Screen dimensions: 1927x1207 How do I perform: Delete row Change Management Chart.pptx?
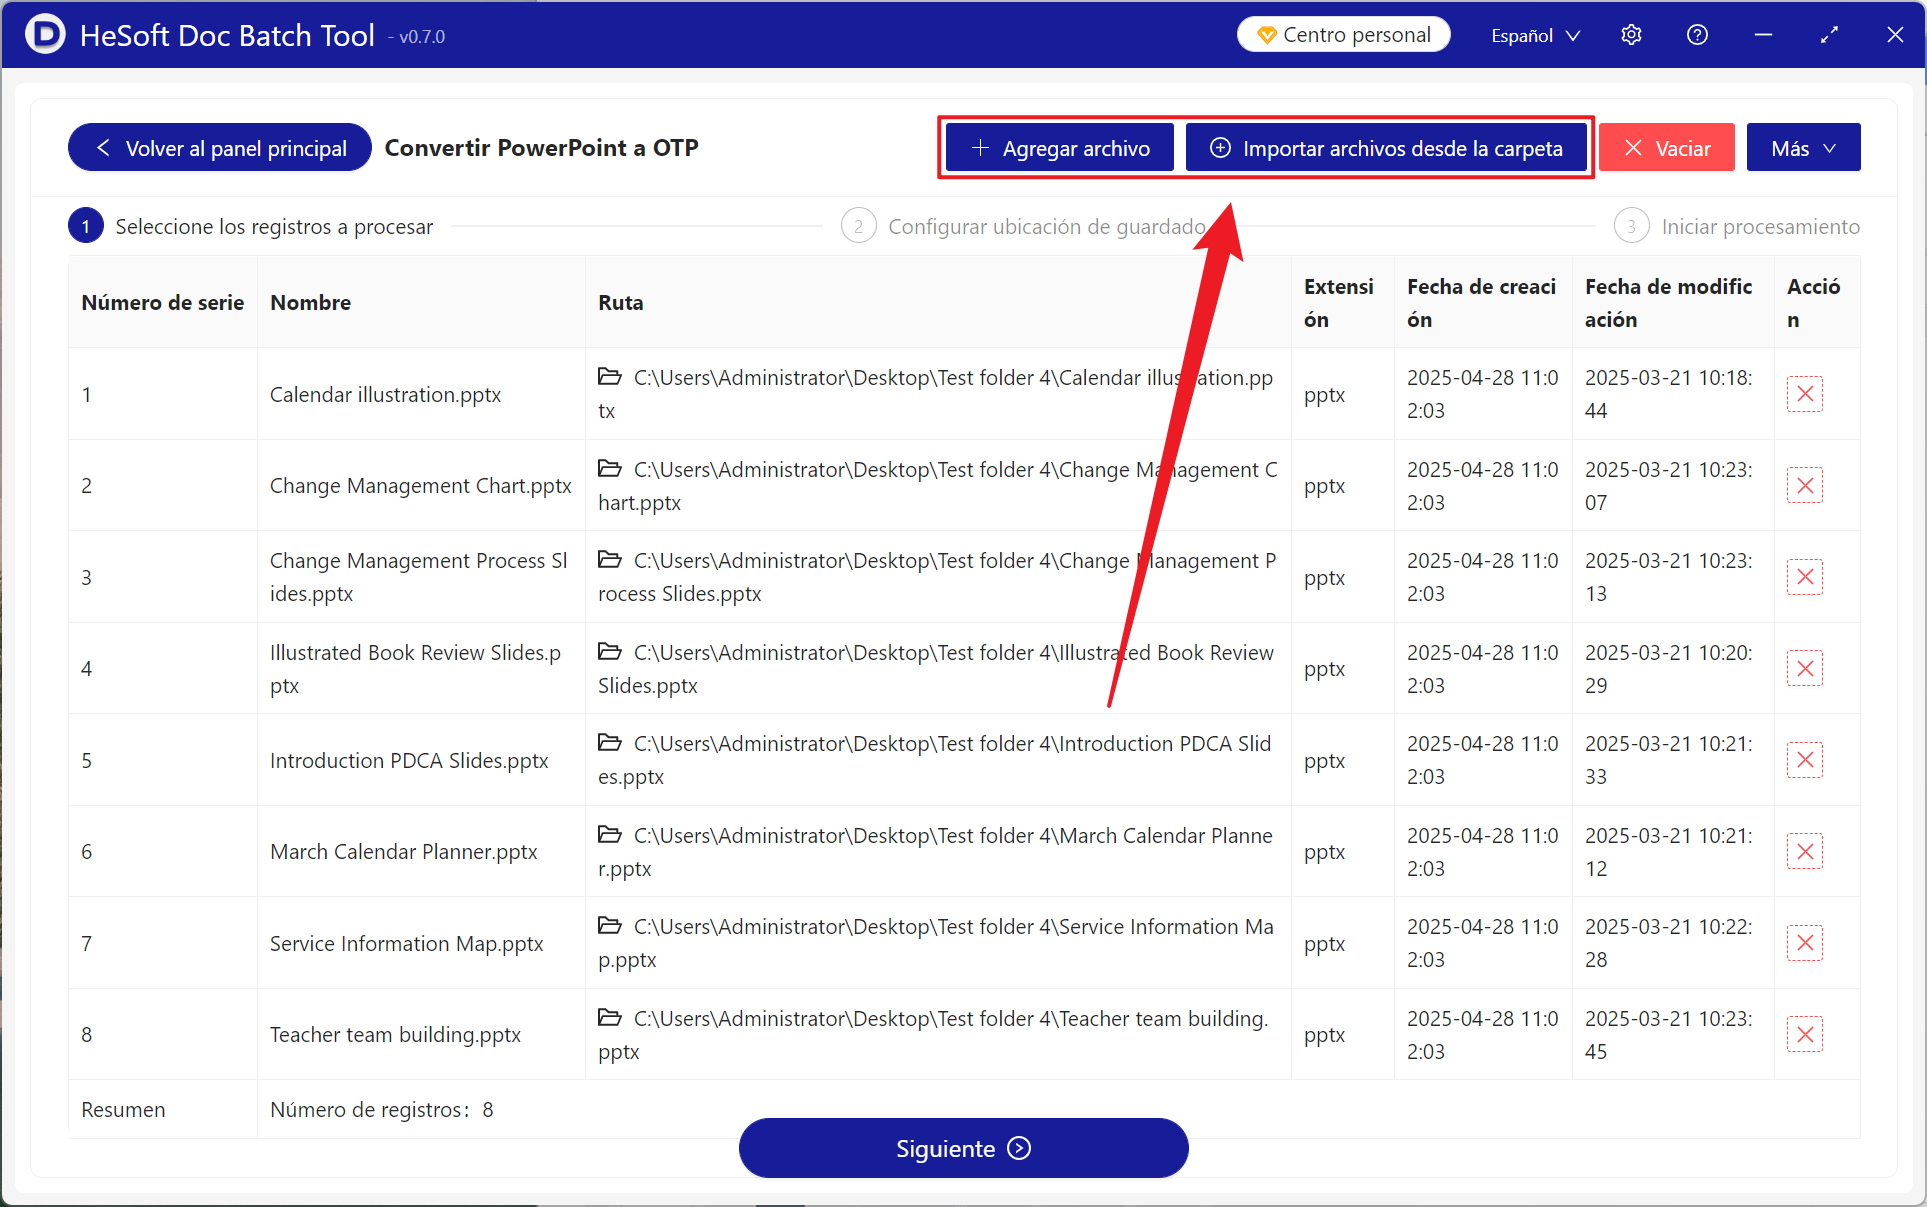1805,486
